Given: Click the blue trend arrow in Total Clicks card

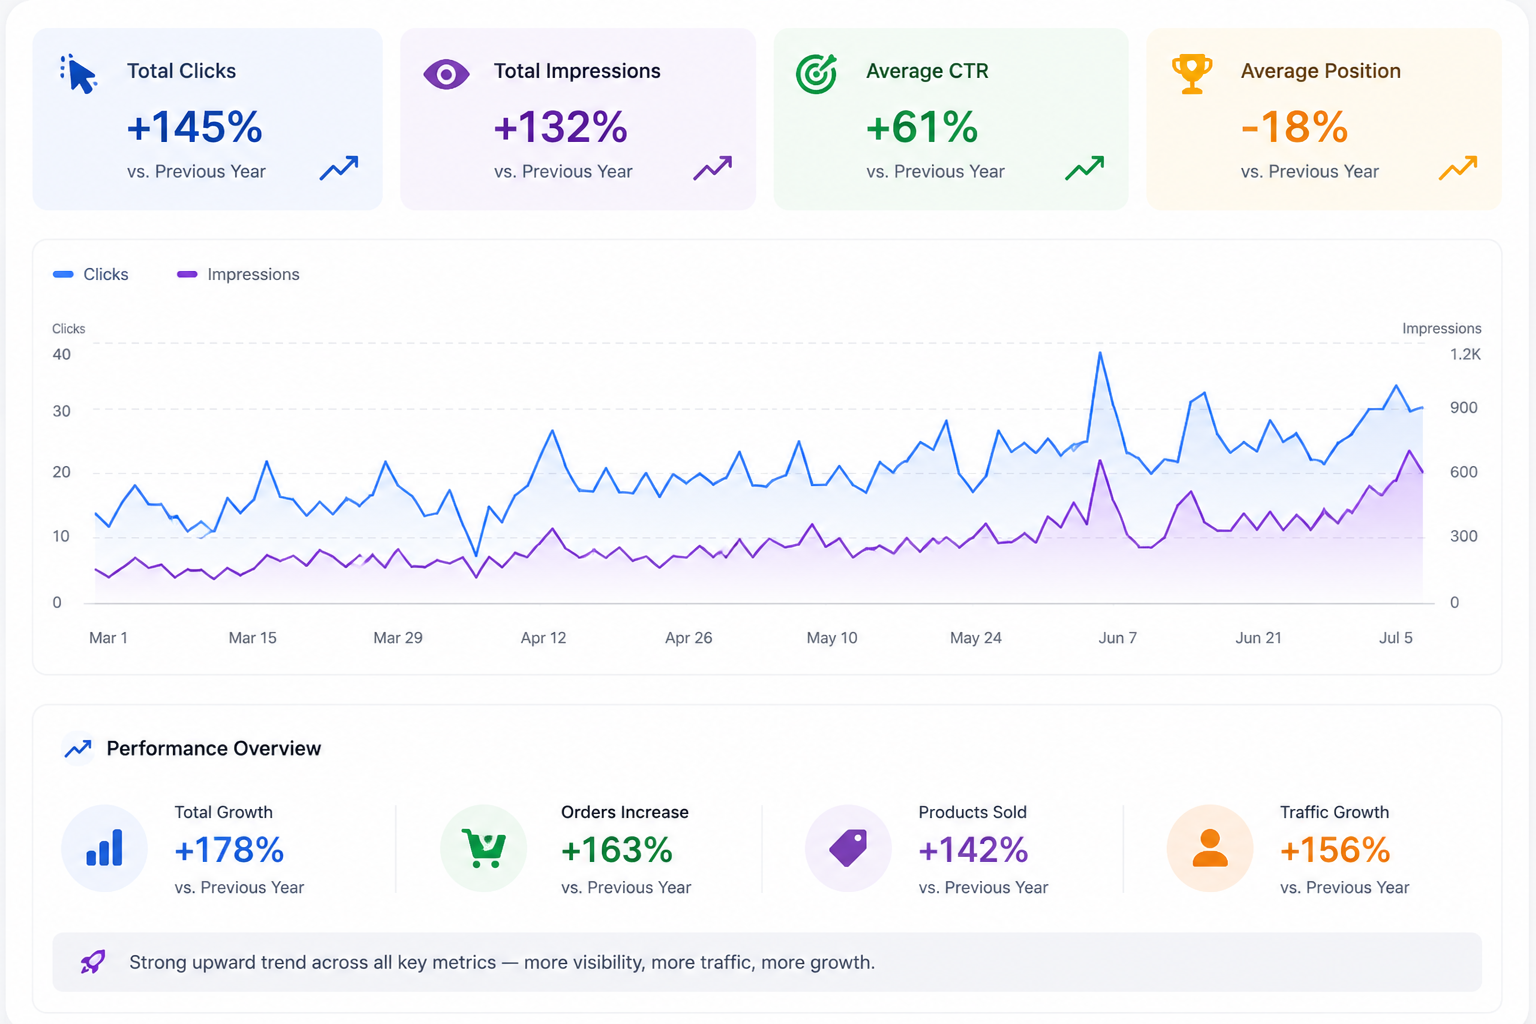Looking at the screenshot, I should 339,168.
